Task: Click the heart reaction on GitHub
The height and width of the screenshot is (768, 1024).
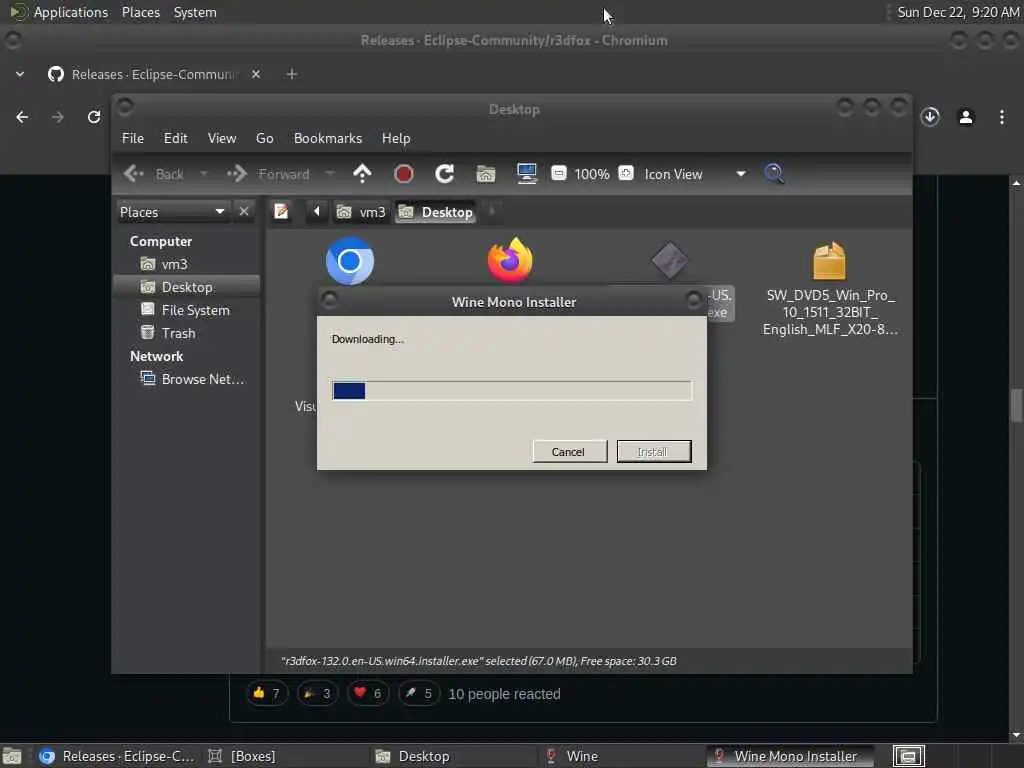Action: coord(368,694)
